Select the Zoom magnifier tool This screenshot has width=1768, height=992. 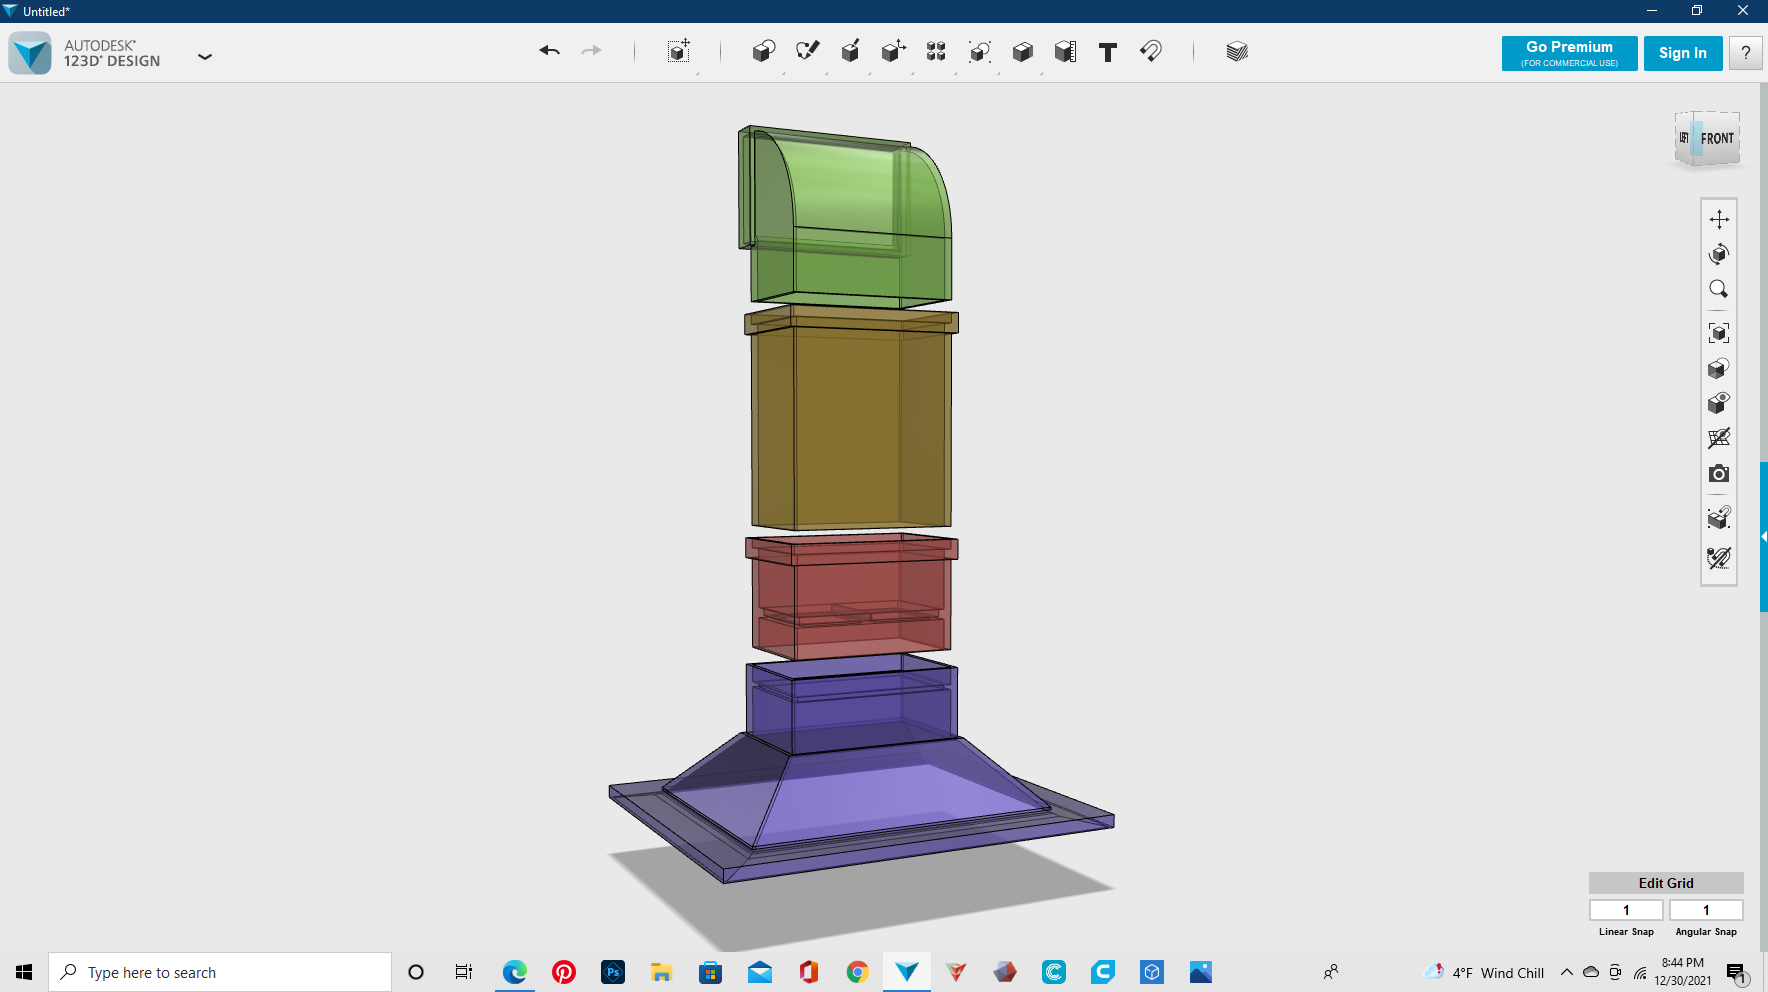1719,289
